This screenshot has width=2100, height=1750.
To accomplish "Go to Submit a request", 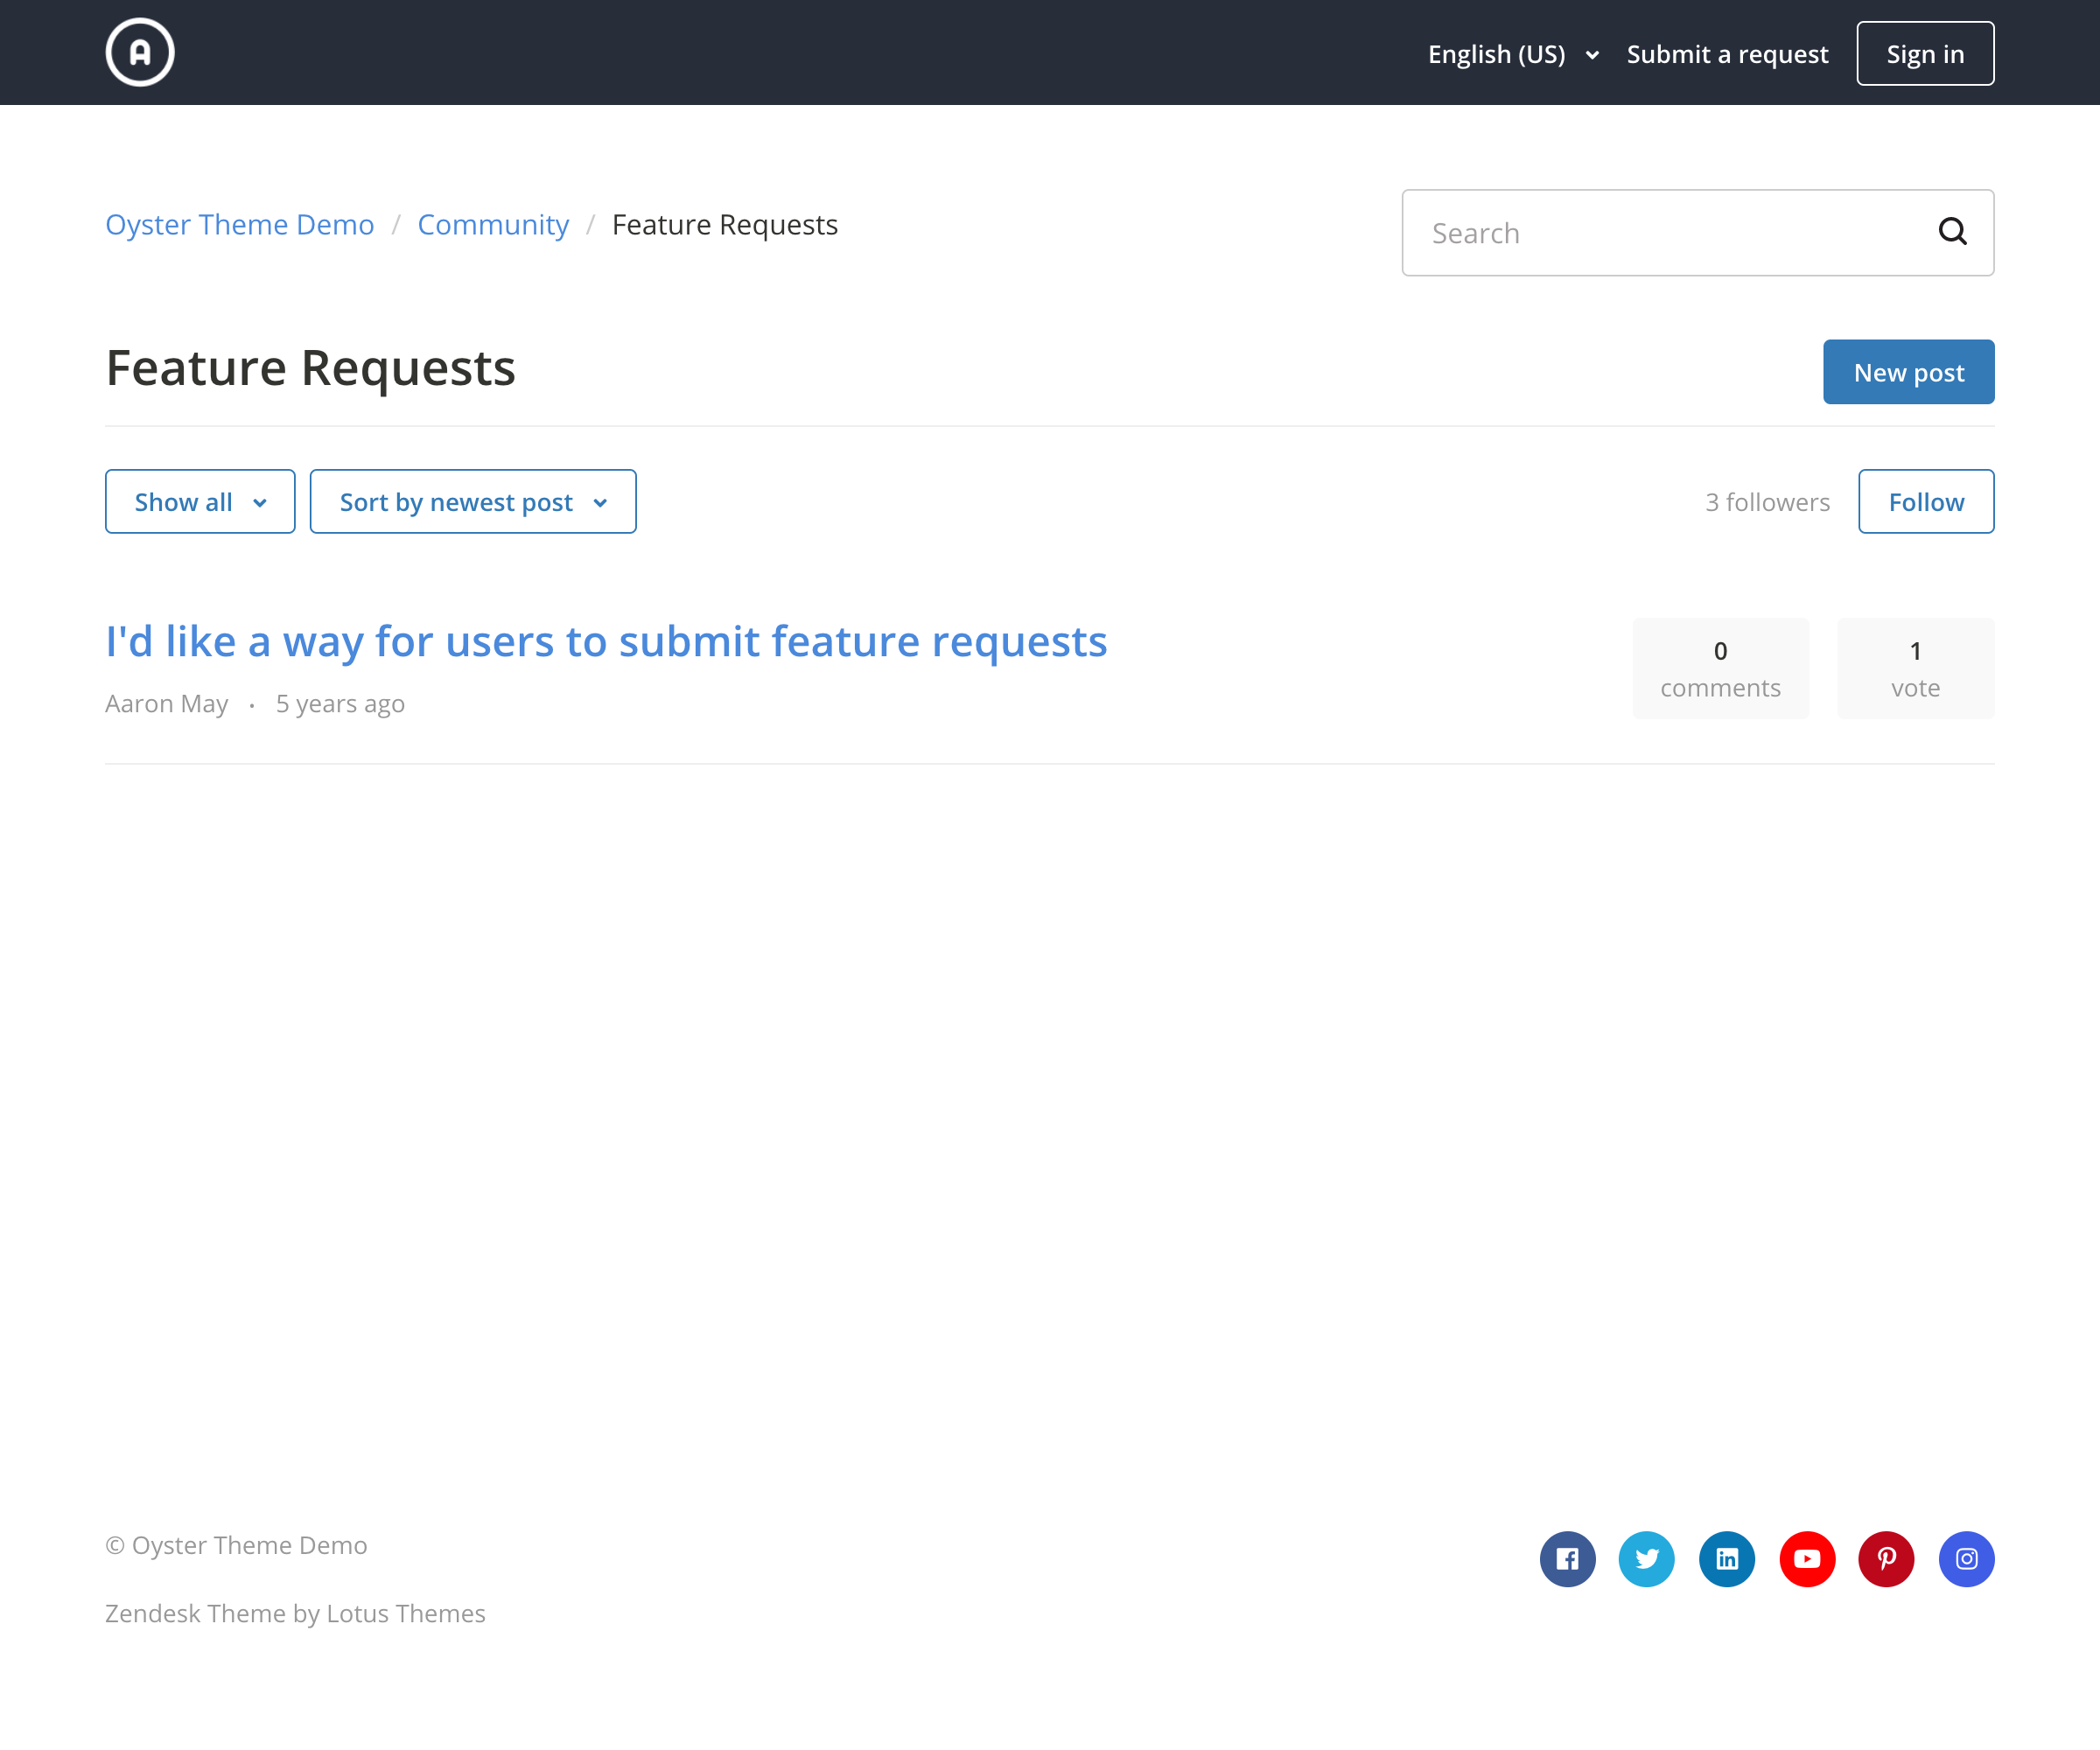I will 1727,54.
